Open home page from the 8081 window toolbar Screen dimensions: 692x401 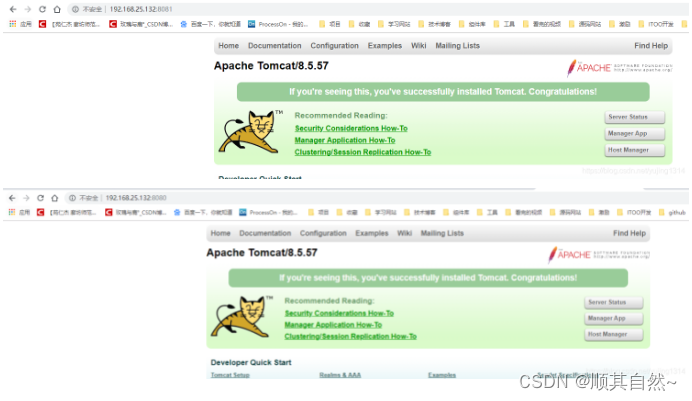[57, 9]
